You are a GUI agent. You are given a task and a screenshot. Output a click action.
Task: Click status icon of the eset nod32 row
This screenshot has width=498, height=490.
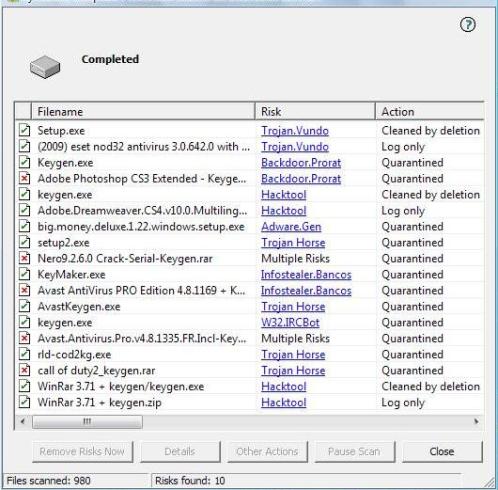(24, 146)
